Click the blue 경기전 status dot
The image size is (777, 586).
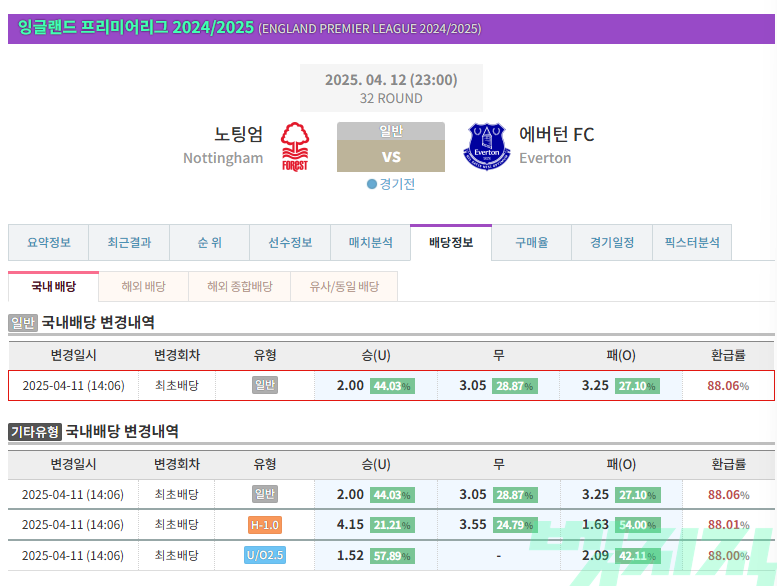coord(372,184)
